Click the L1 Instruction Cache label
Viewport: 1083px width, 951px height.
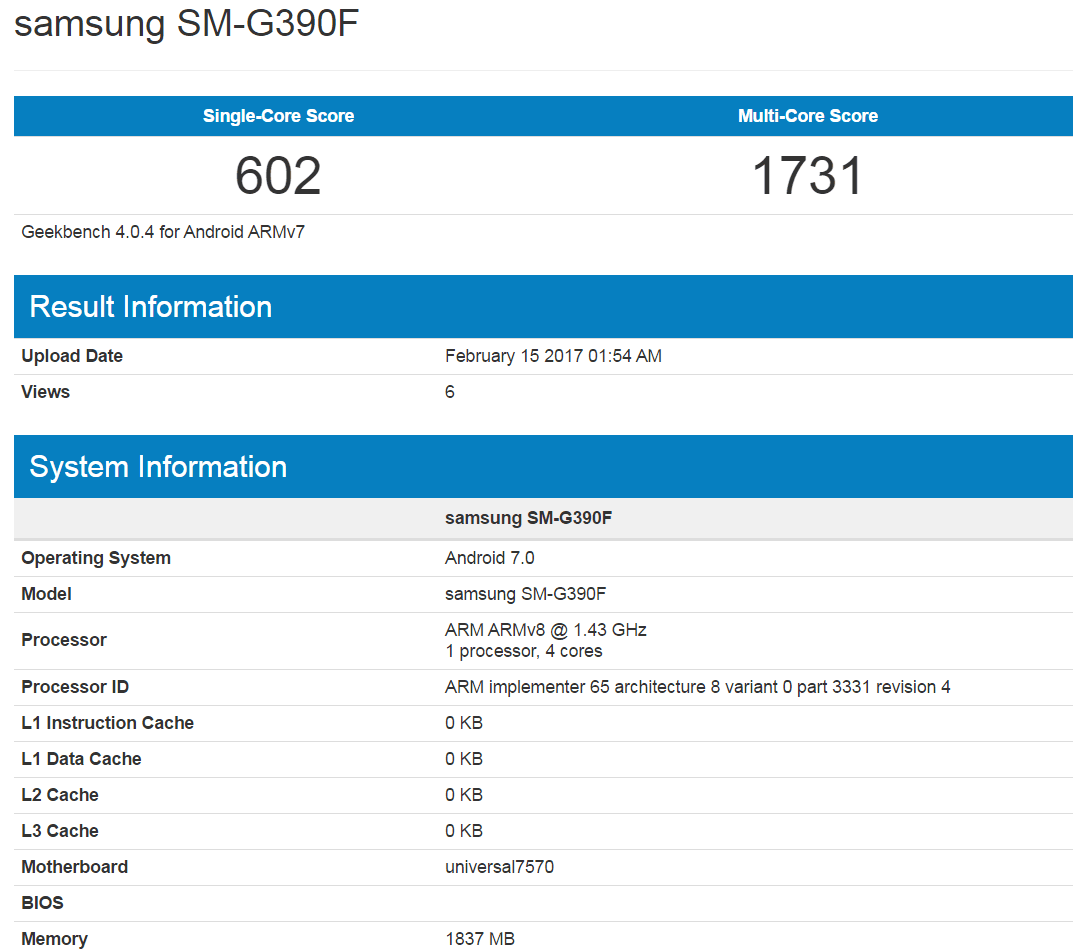[x=108, y=723]
